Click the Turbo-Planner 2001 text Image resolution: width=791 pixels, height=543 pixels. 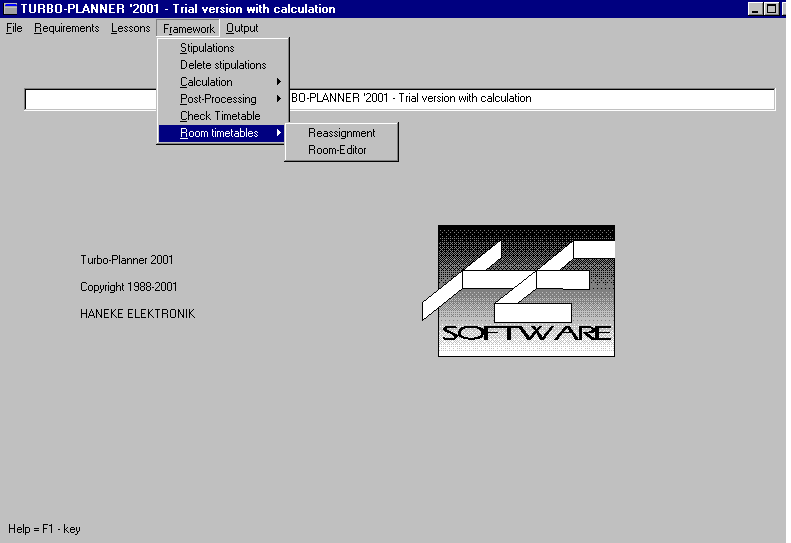(127, 260)
